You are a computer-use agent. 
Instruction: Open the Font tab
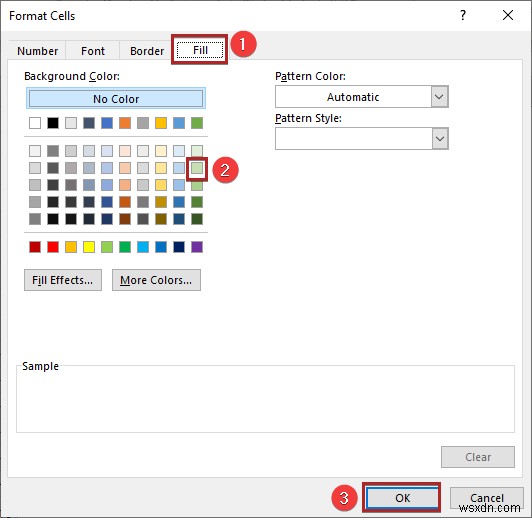(93, 51)
